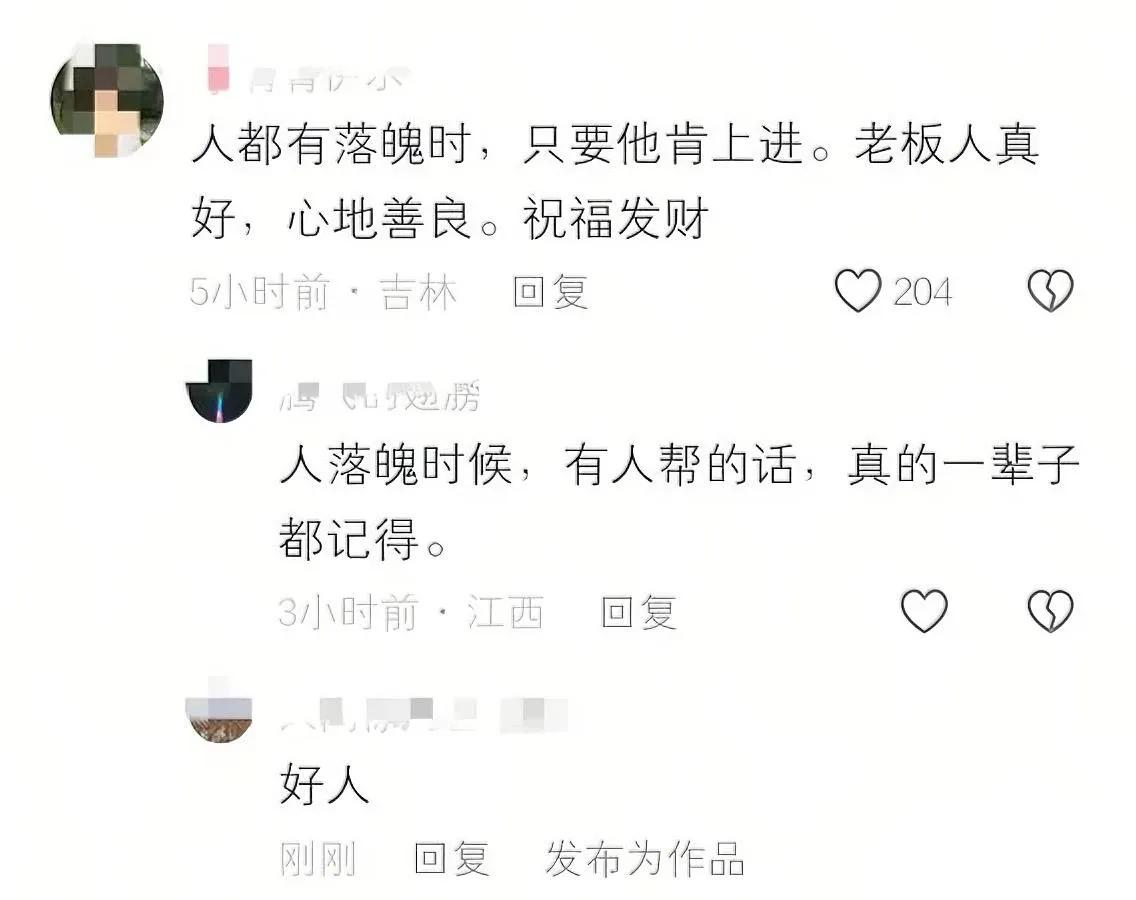The height and width of the screenshot is (900, 1136).
Task: Like the reply from 江西
Action: pos(924,611)
